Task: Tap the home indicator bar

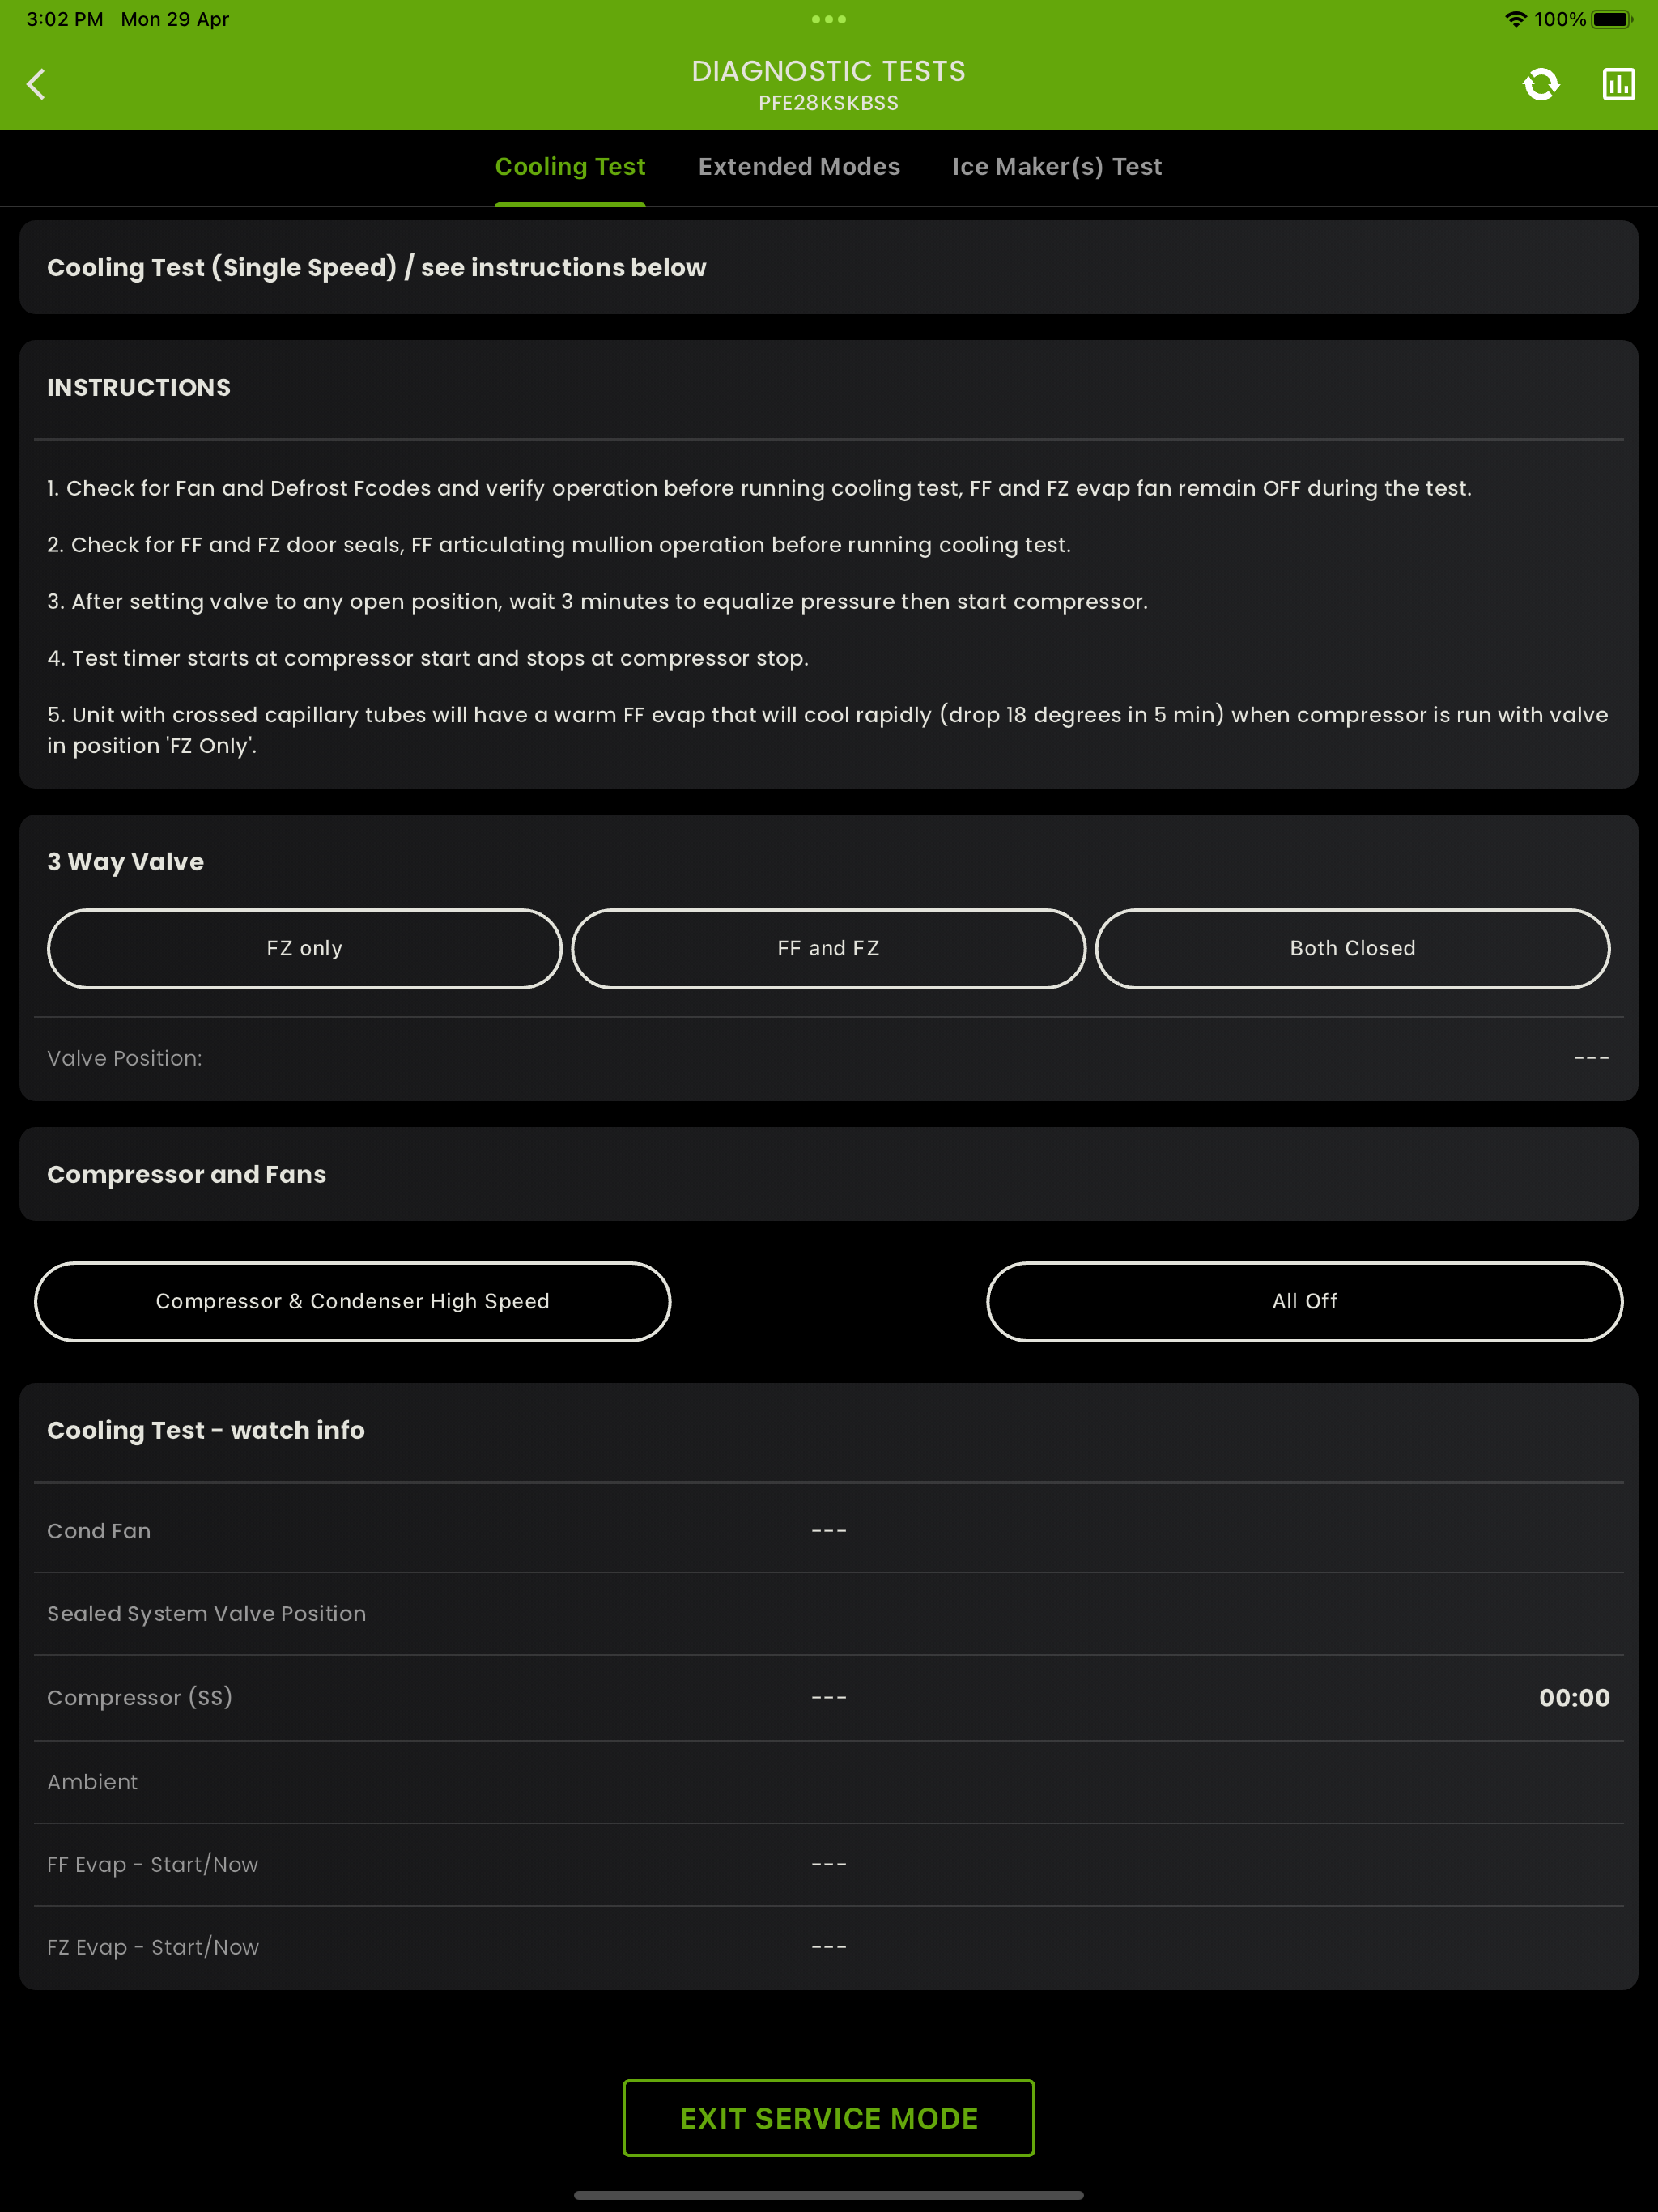Action: click(828, 2196)
